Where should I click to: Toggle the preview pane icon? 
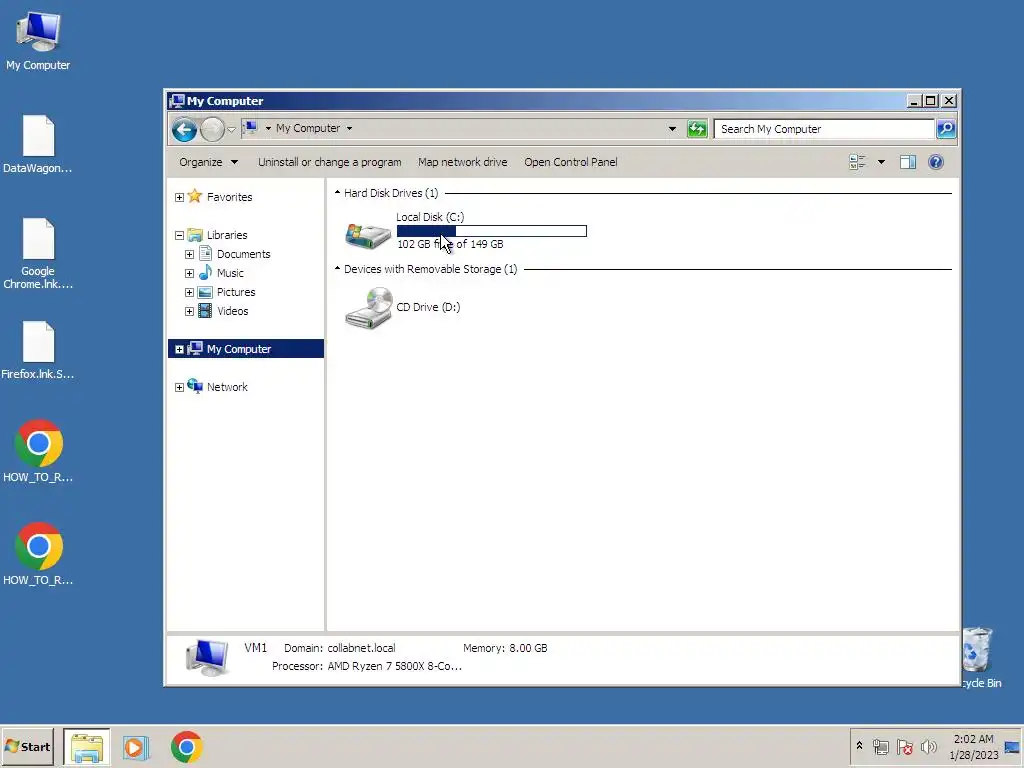(908, 162)
